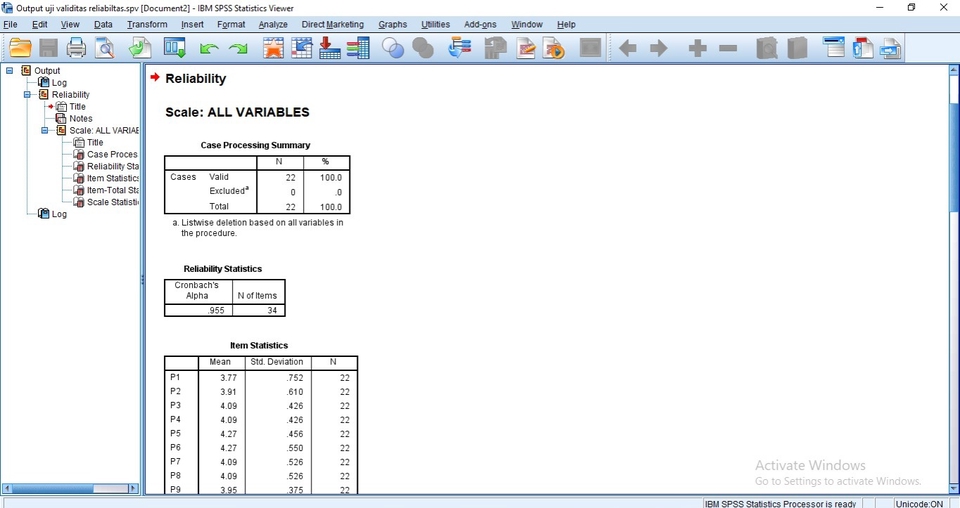
Task: Click the Go to Case toolbar icon
Action: [x=302, y=48]
